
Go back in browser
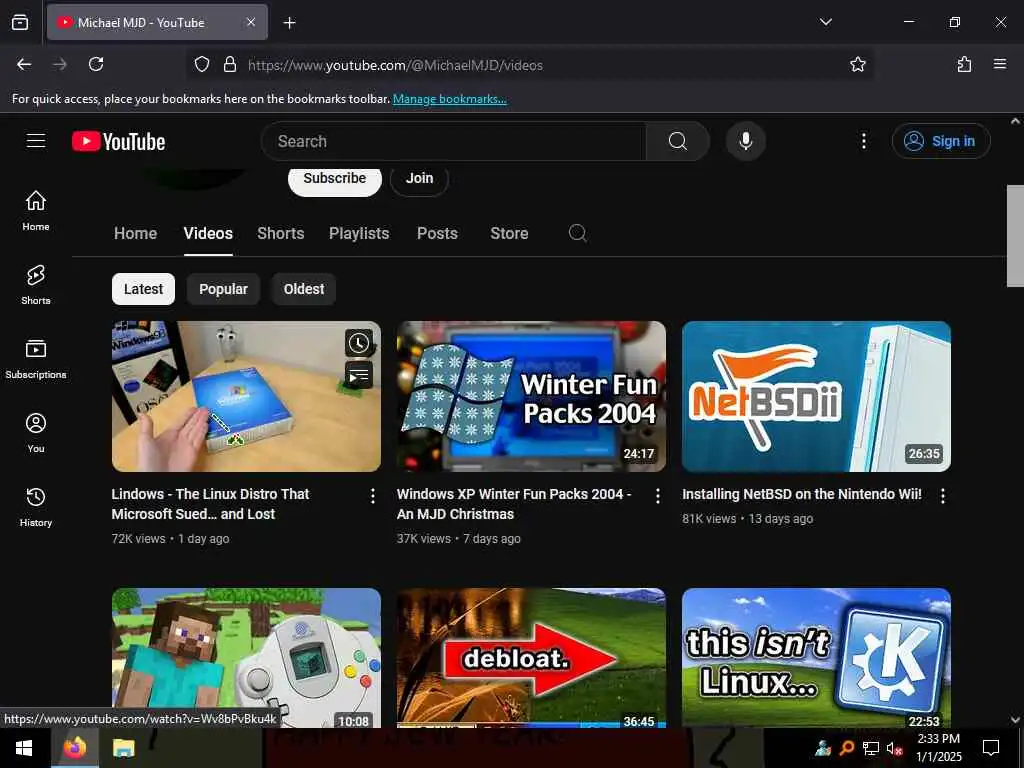[24, 64]
